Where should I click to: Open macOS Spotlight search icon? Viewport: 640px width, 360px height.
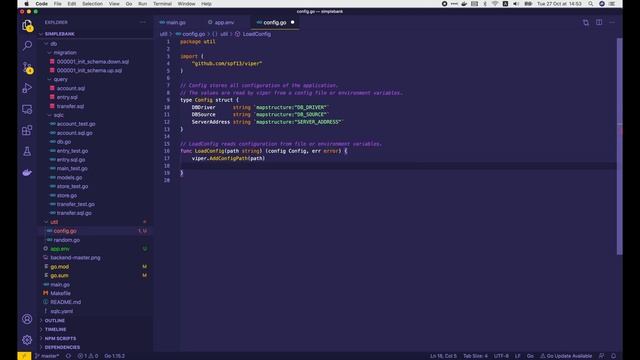[591, 4]
